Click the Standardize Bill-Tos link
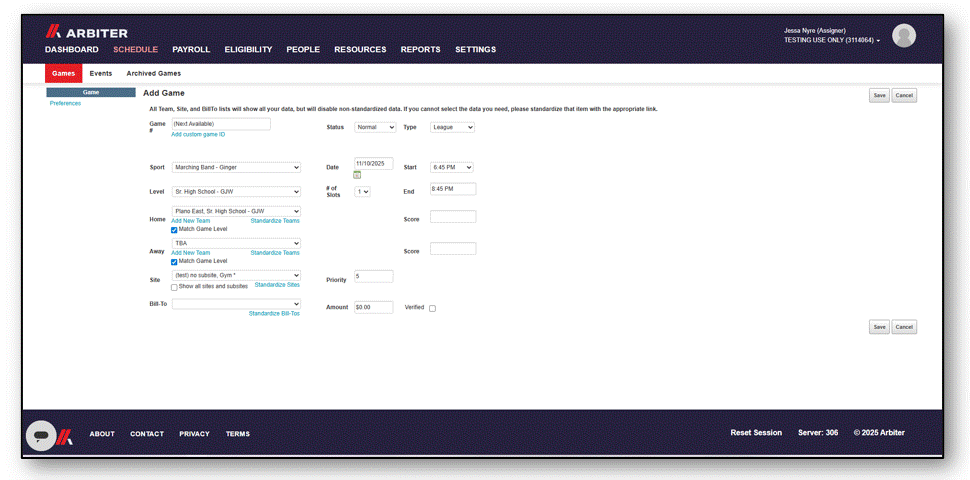 274,314
